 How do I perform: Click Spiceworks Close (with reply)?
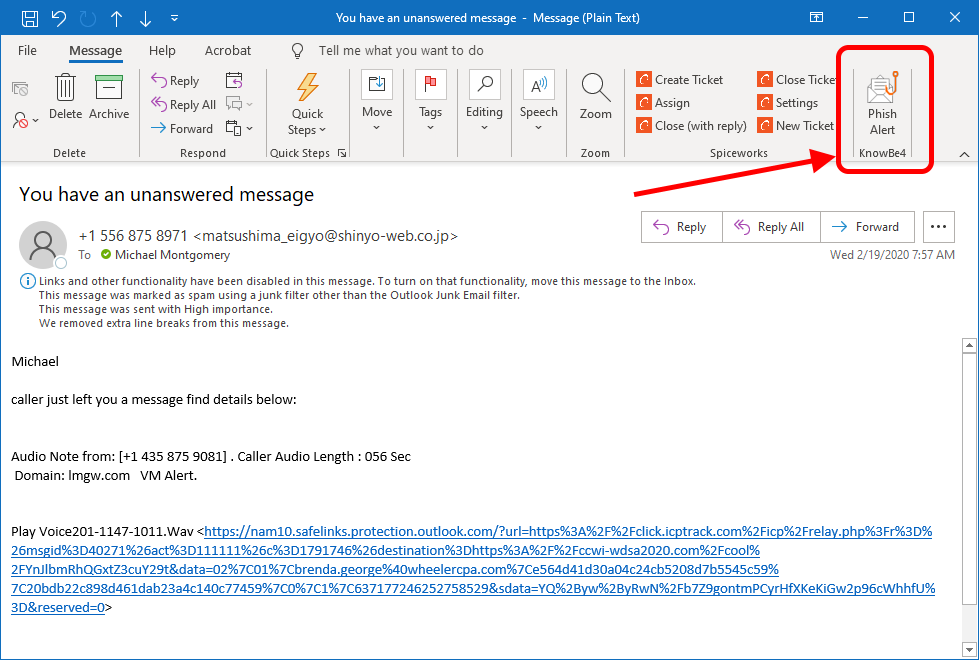[691, 126]
